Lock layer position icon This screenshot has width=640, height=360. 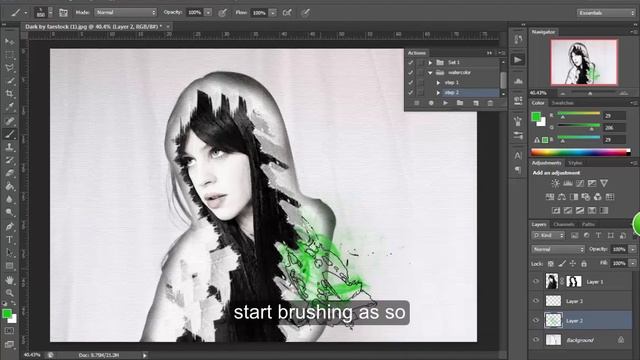573,264
